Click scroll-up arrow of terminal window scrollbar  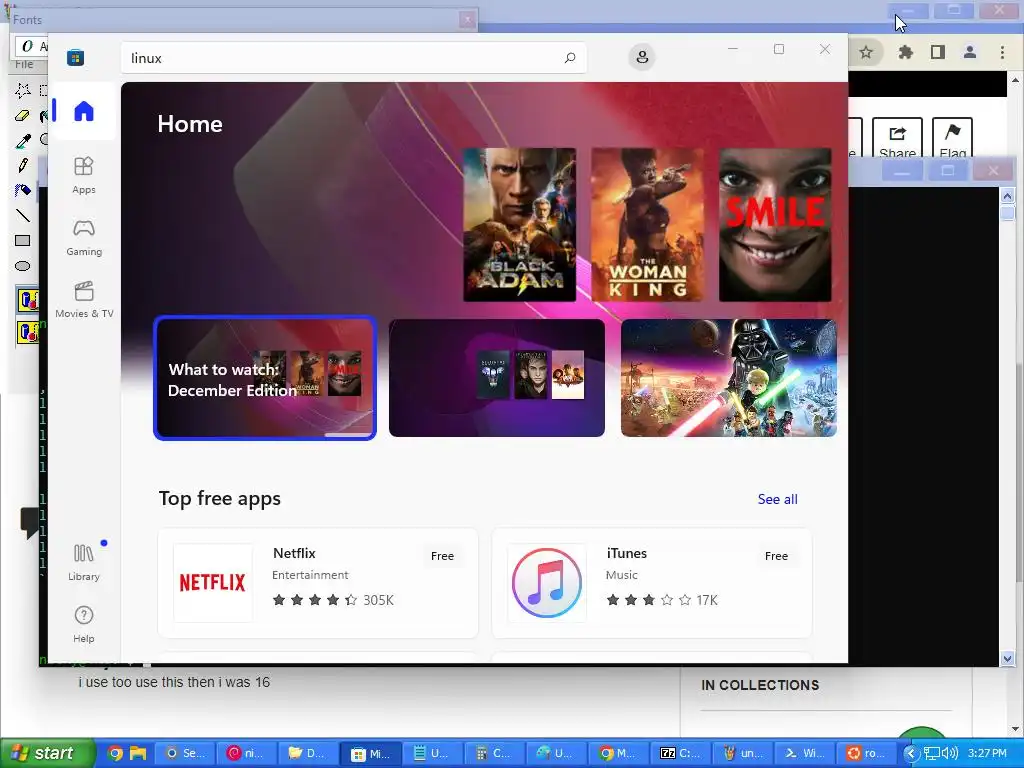[1007, 196]
